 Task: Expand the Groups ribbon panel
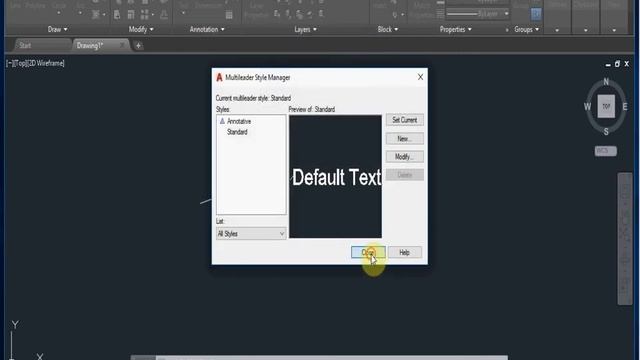[x=527, y=29]
